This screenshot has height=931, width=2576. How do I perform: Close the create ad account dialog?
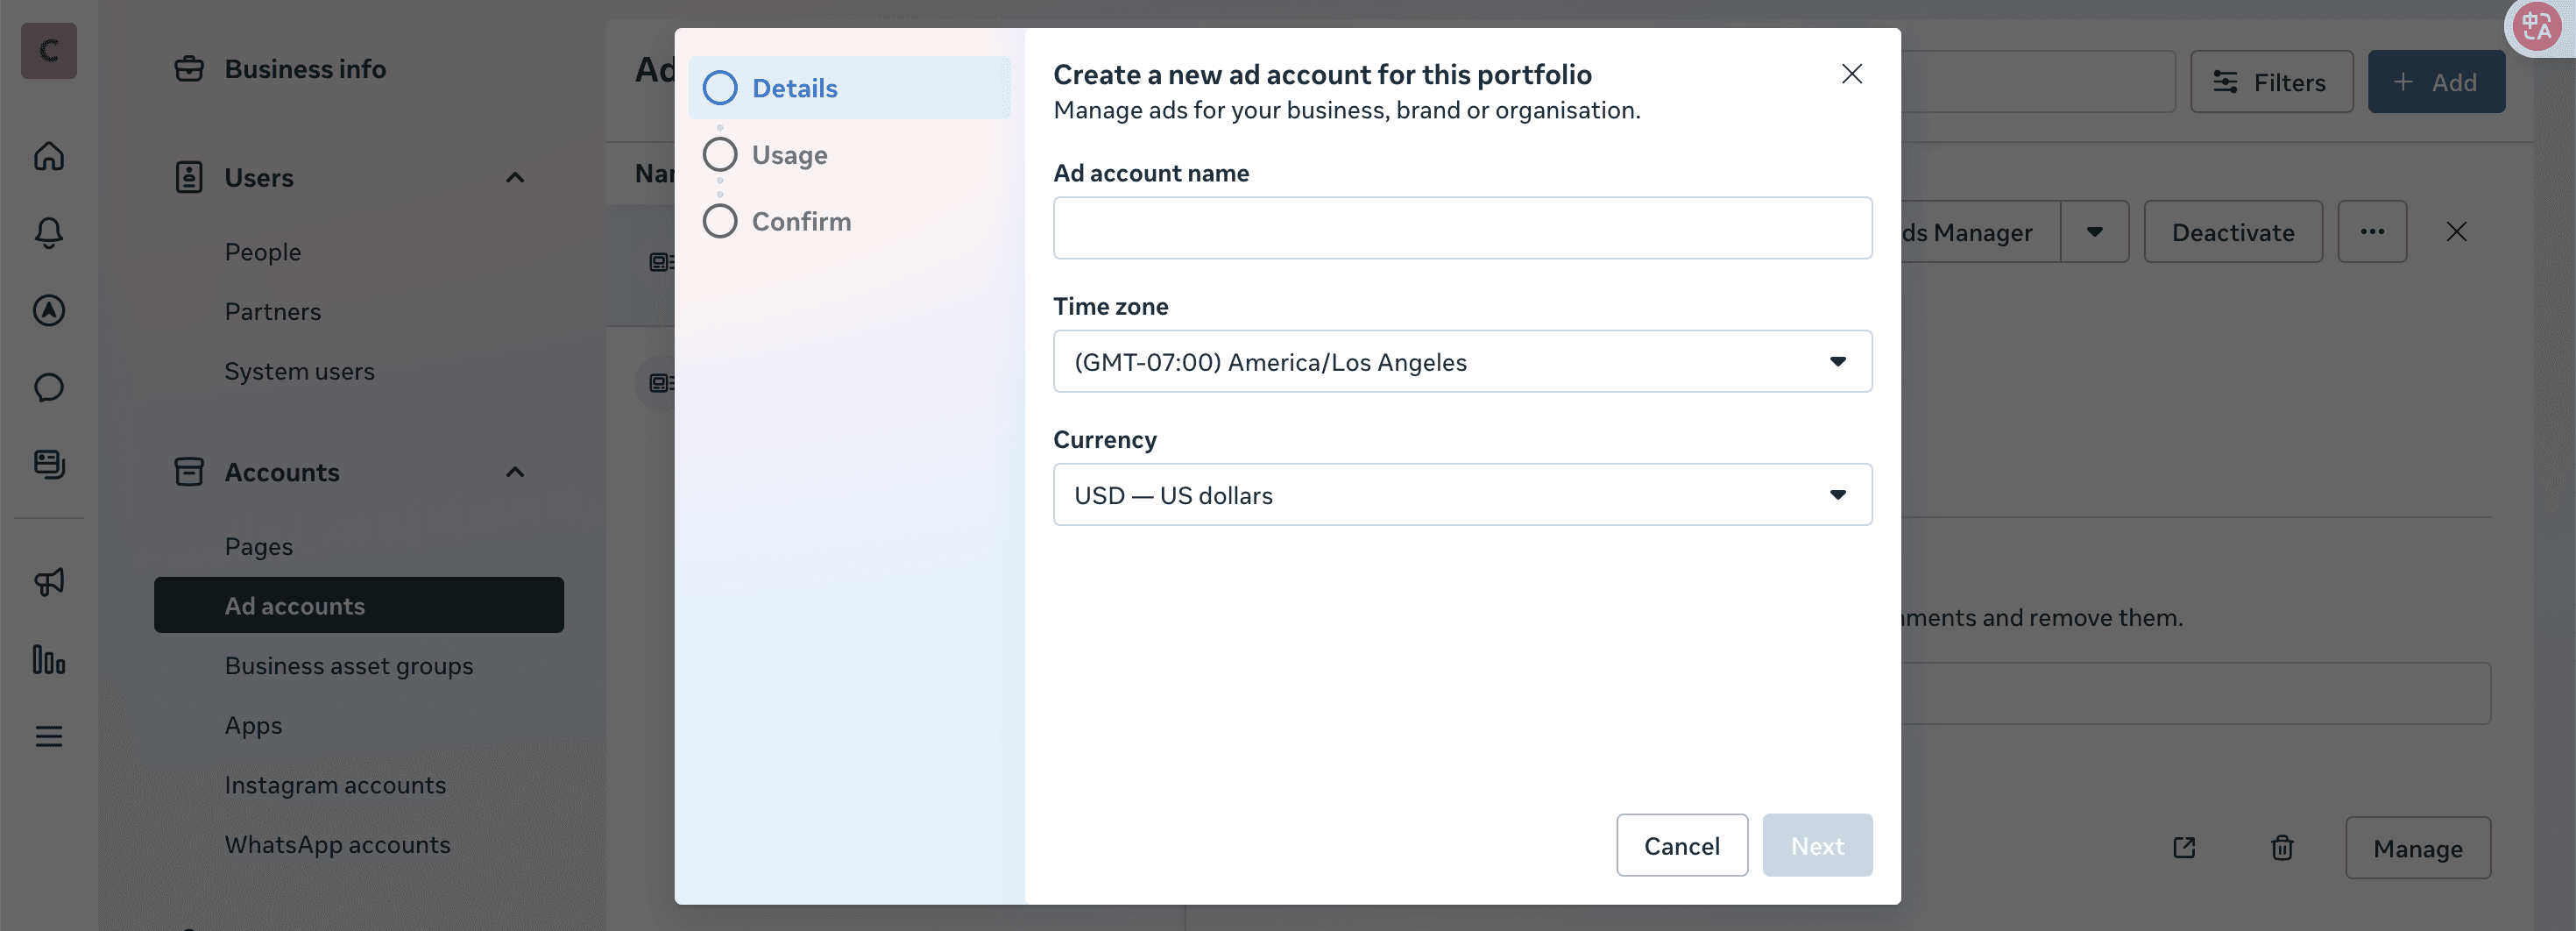coord(1851,74)
